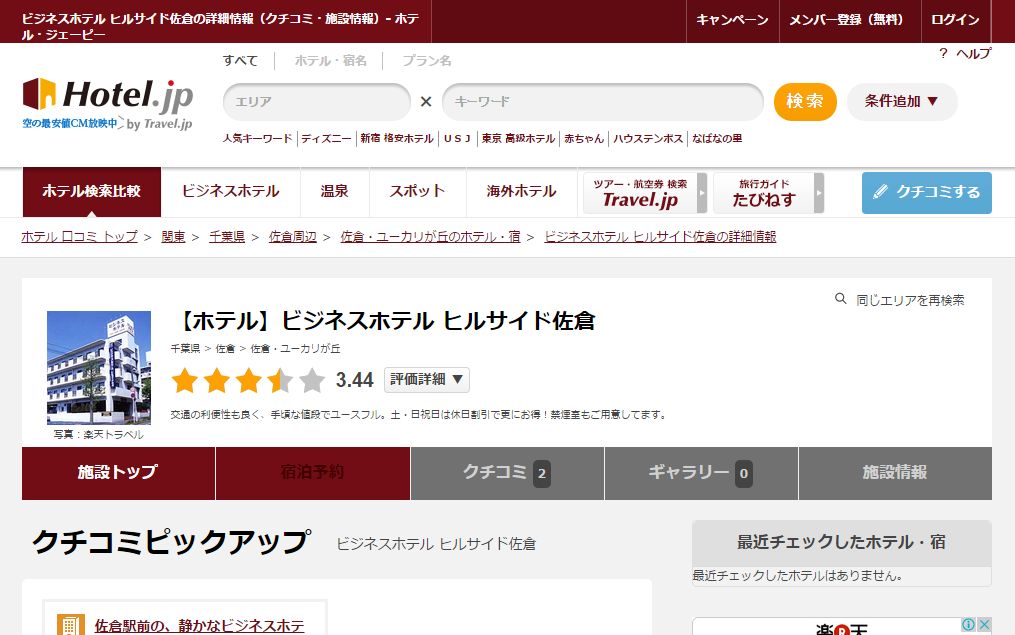Click the 佐倉・ユーカリが丘のホテル・宿 breadcrumb
The width and height of the screenshot is (1015, 635).
(430, 237)
